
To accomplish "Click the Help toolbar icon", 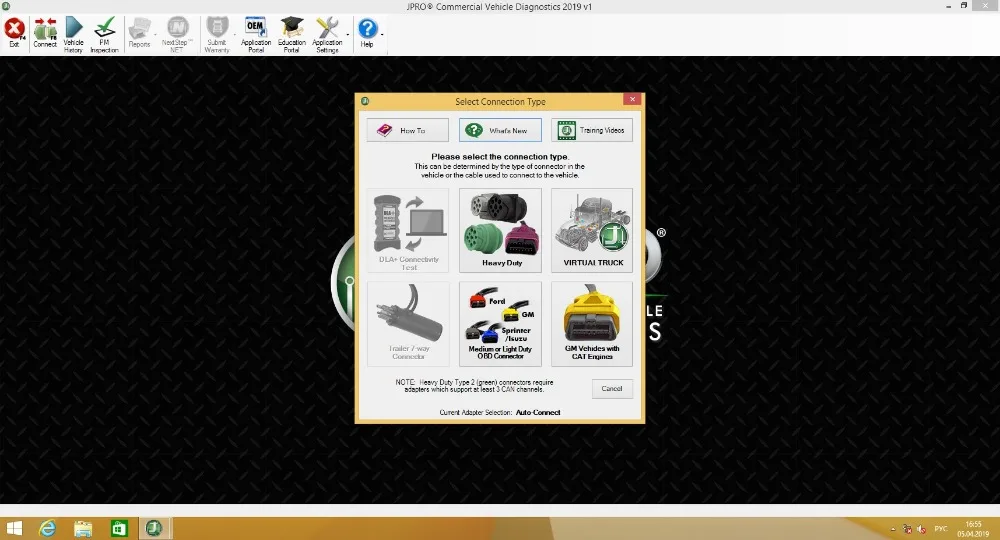I will click(x=367, y=33).
